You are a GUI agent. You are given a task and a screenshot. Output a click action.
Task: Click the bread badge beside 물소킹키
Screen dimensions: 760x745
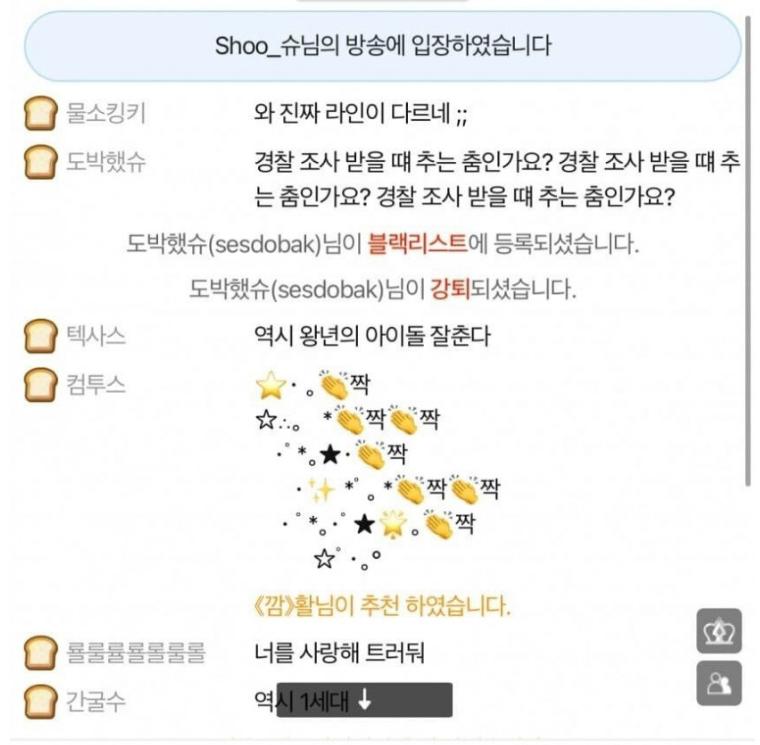tap(40, 114)
